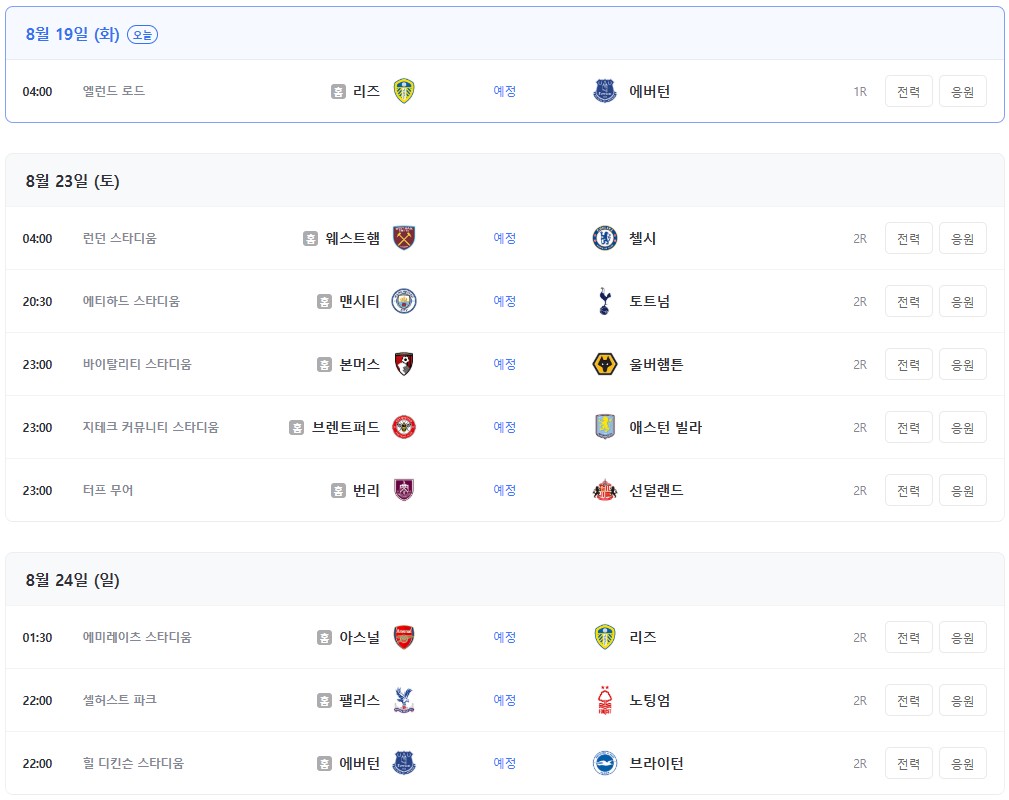Open 전력 for 맨시티 vs 토트넘
The image size is (1009, 800).
pyautogui.click(x=909, y=301)
